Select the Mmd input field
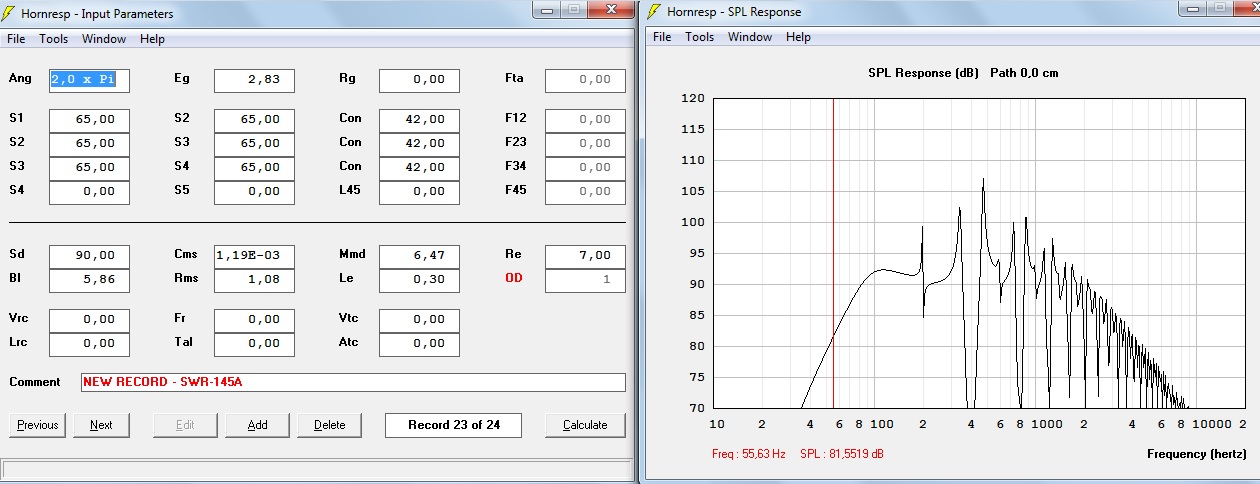This screenshot has width=1260, height=484. [x=419, y=256]
